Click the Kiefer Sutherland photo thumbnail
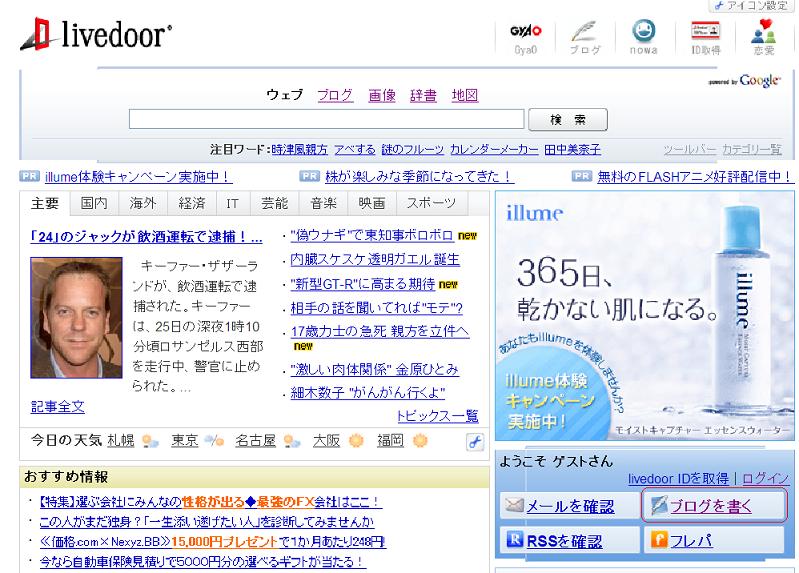 tap(76, 318)
